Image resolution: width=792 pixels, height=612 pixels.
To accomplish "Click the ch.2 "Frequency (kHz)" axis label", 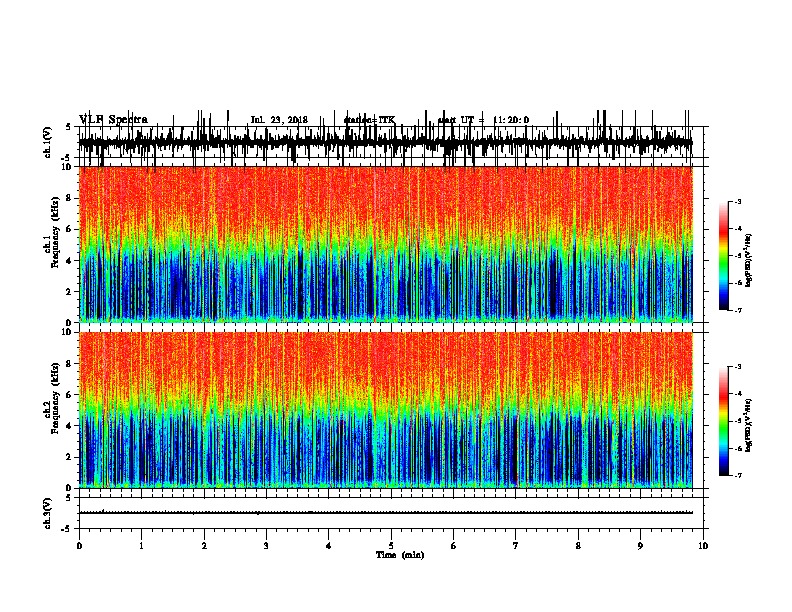I will pos(55,398).
